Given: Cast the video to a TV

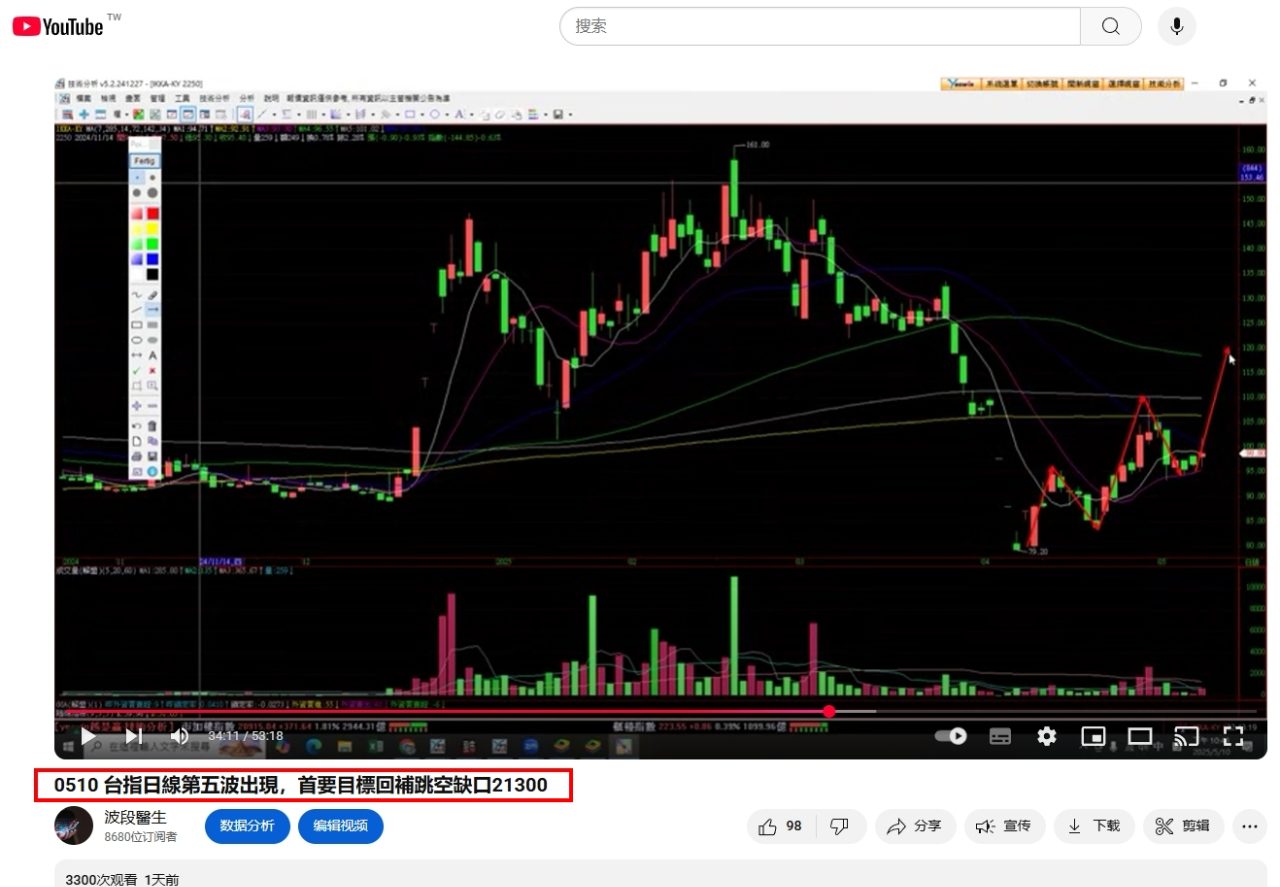Looking at the screenshot, I should [1186, 736].
